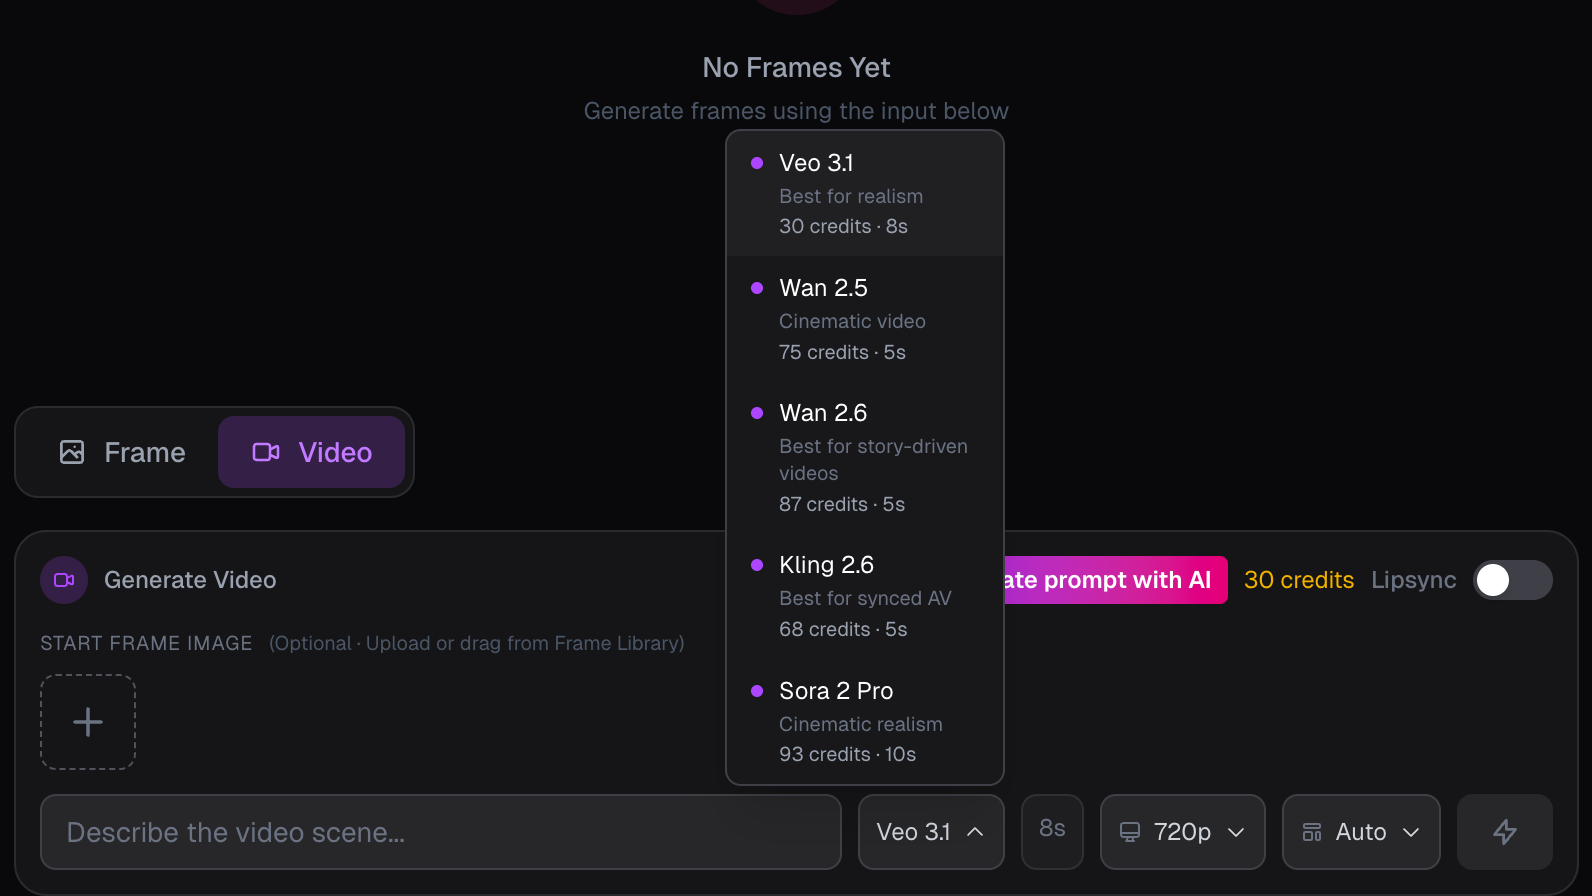Viewport: 1592px width, 896px height.
Task: Click the monitor icon in the resolution selector
Action: pyautogui.click(x=1130, y=832)
